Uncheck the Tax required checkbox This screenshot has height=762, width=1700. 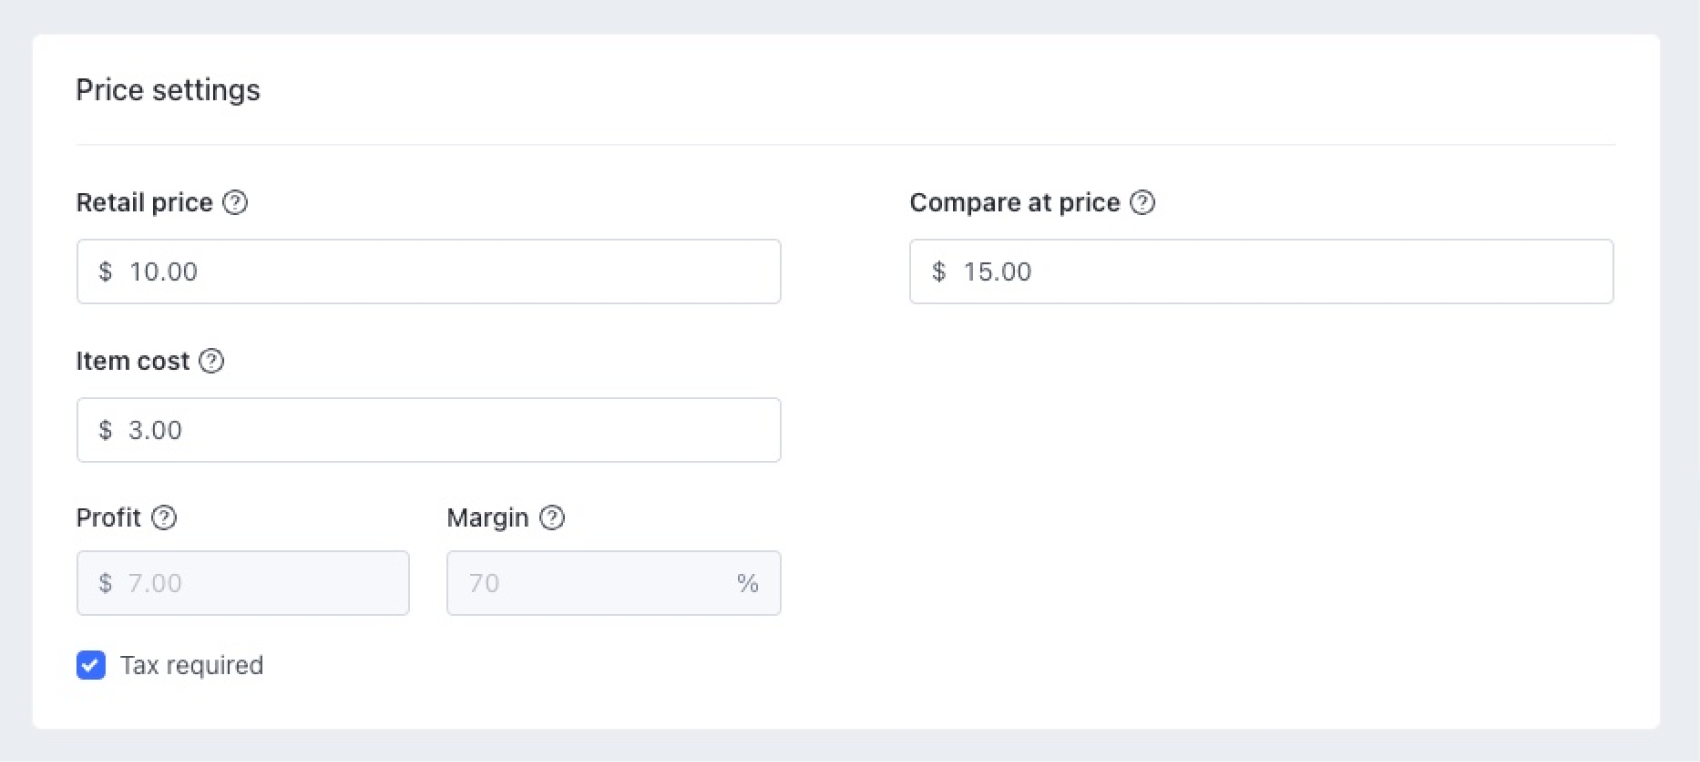click(x=91, y=665)
